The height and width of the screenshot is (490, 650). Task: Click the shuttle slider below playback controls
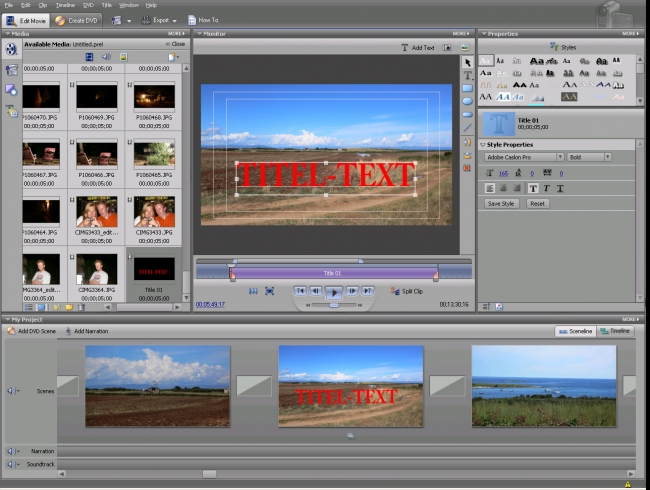(x=334, y=304)
